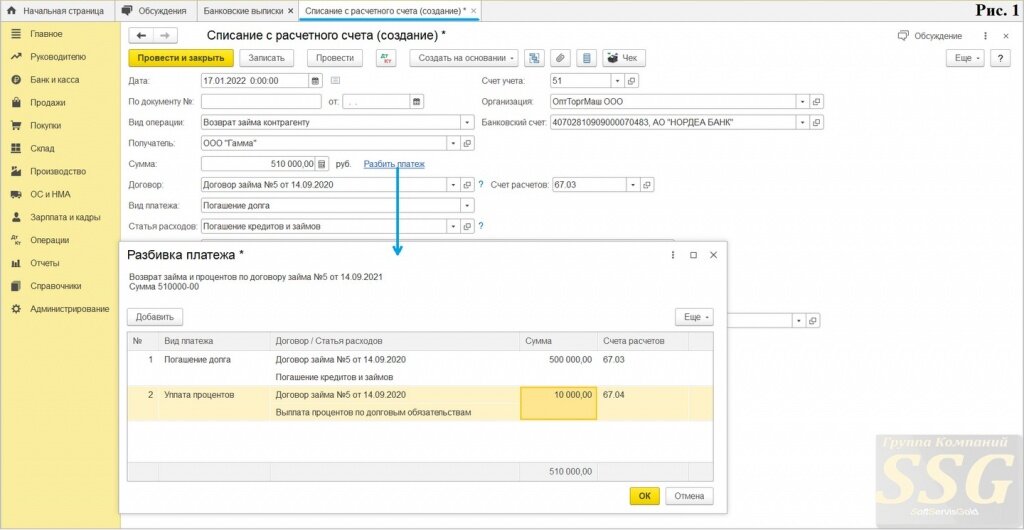Click the Провести button
This screenshot has width=1024, height=530.
(335, 58)
